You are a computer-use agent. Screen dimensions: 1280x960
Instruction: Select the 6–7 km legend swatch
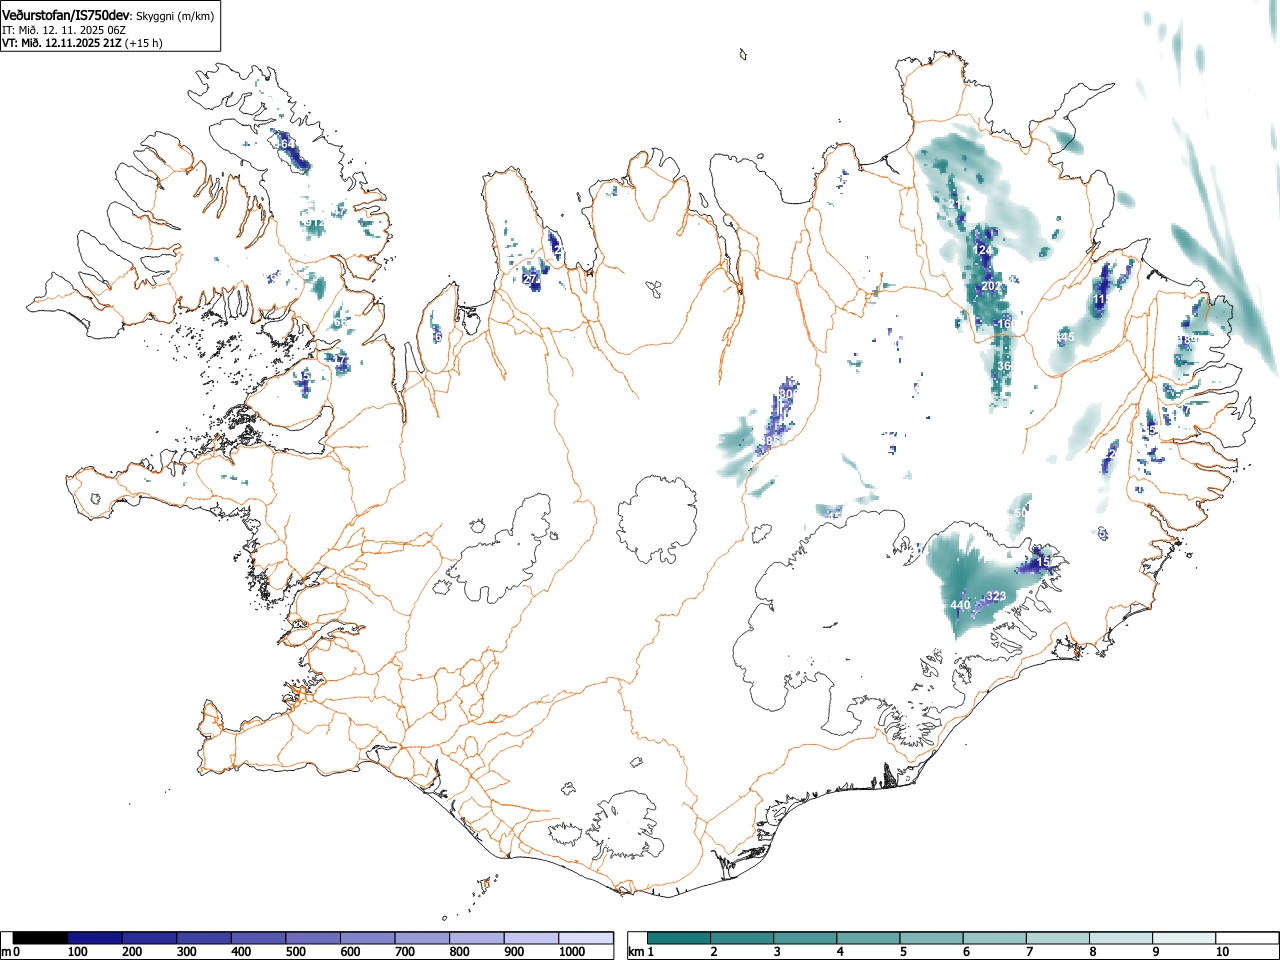click(994, 938)
